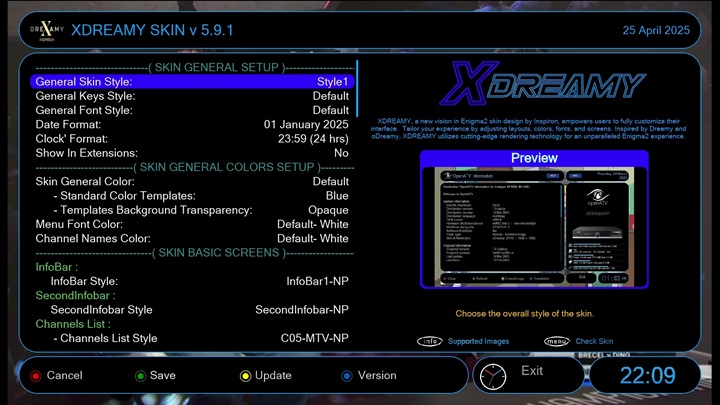
Task: Click the Channels List : section heading
Action: click(x=73, y=324)
